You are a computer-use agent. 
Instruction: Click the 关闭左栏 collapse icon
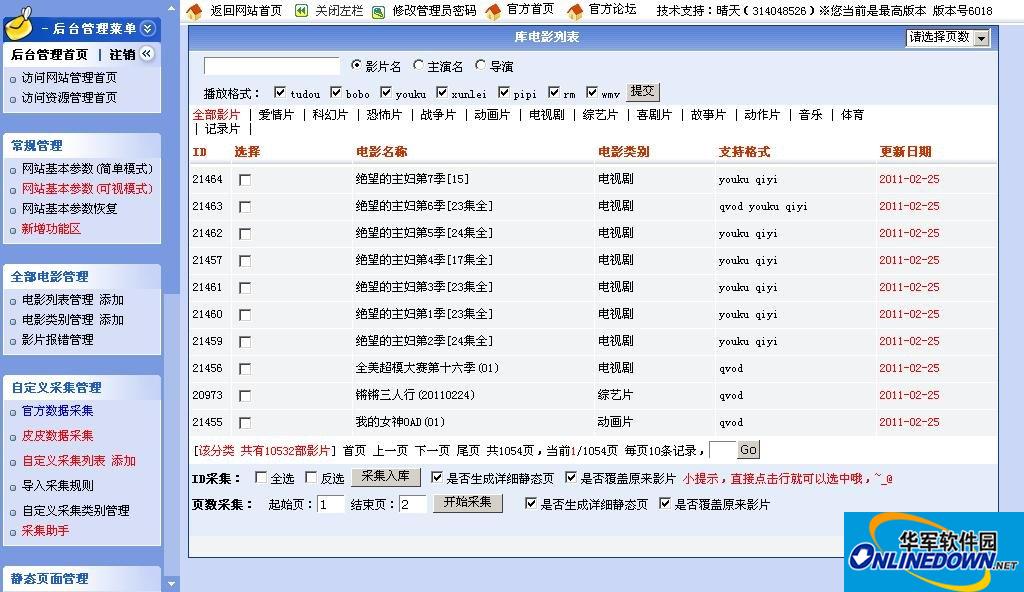pyautogui.click(x=302, y=12)
